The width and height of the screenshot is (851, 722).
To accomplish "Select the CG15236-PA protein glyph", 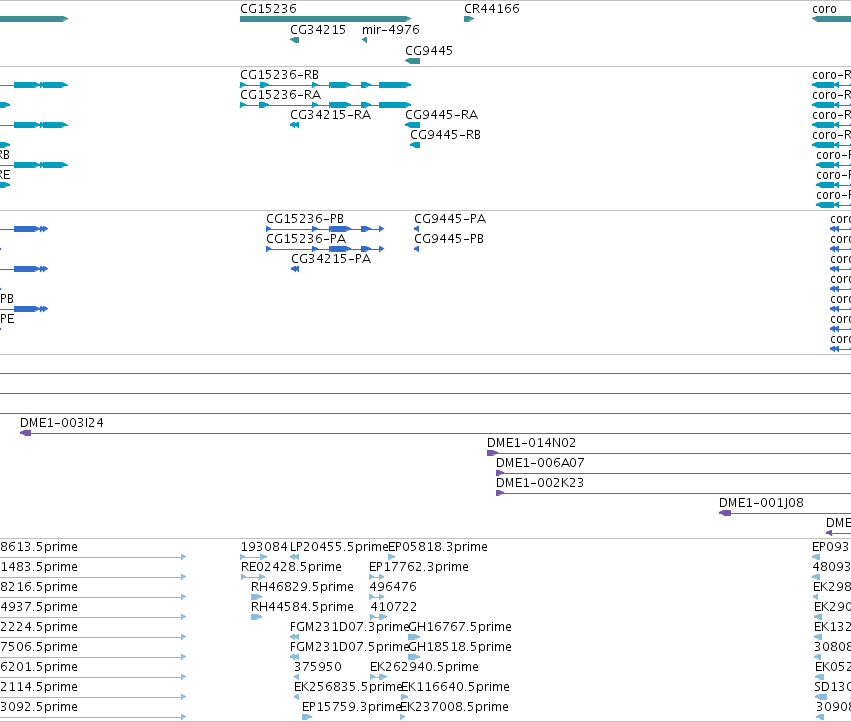I will tap(325, 249).
